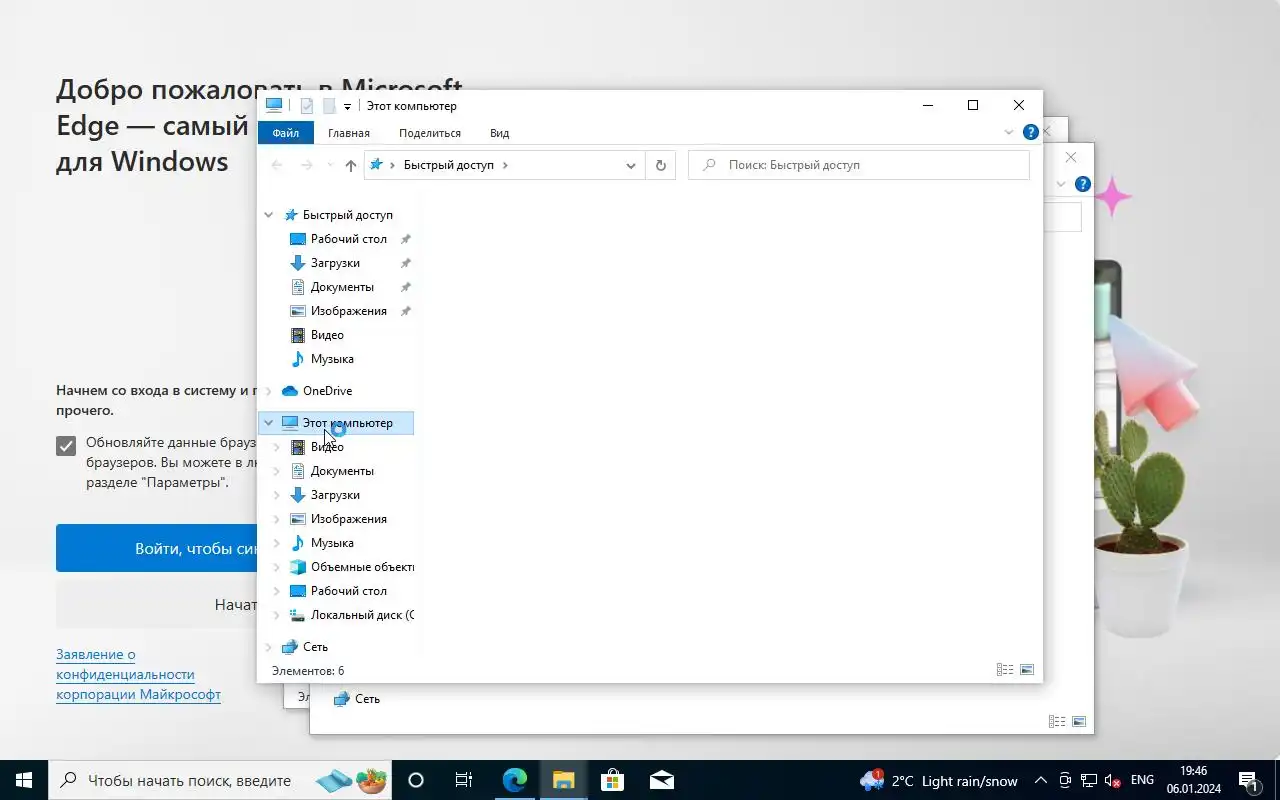Click the muted volume tray icon

point(1112,780)
